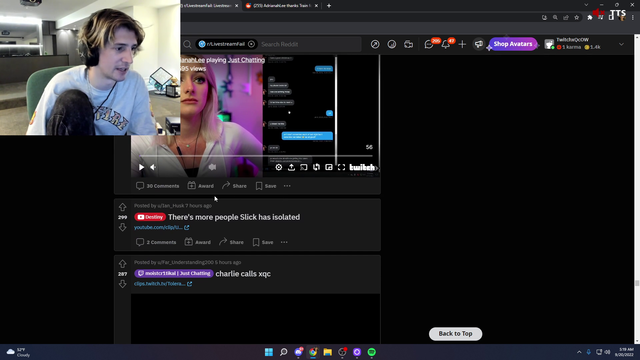Open more options on Slick post
Image resolution: width=640 pixels, height=360 pixels.
(x=284, y=242)
